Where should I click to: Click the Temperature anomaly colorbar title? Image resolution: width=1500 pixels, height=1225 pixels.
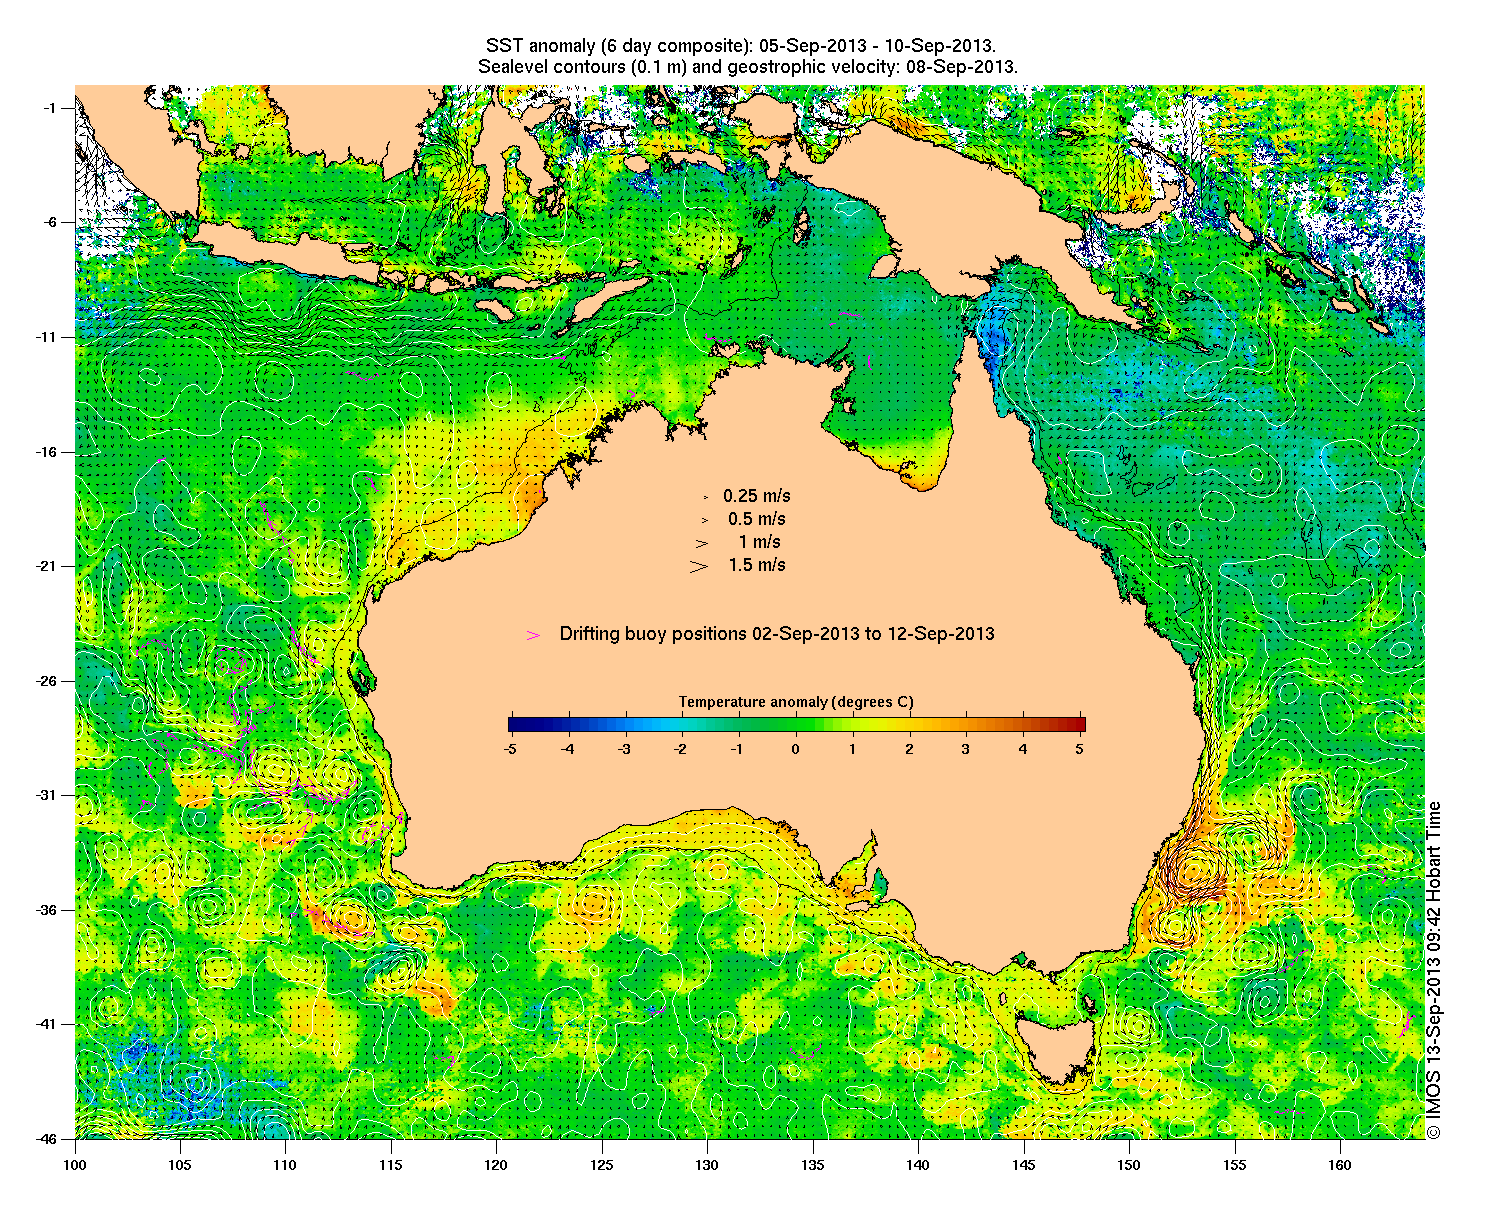click(796, 702)
